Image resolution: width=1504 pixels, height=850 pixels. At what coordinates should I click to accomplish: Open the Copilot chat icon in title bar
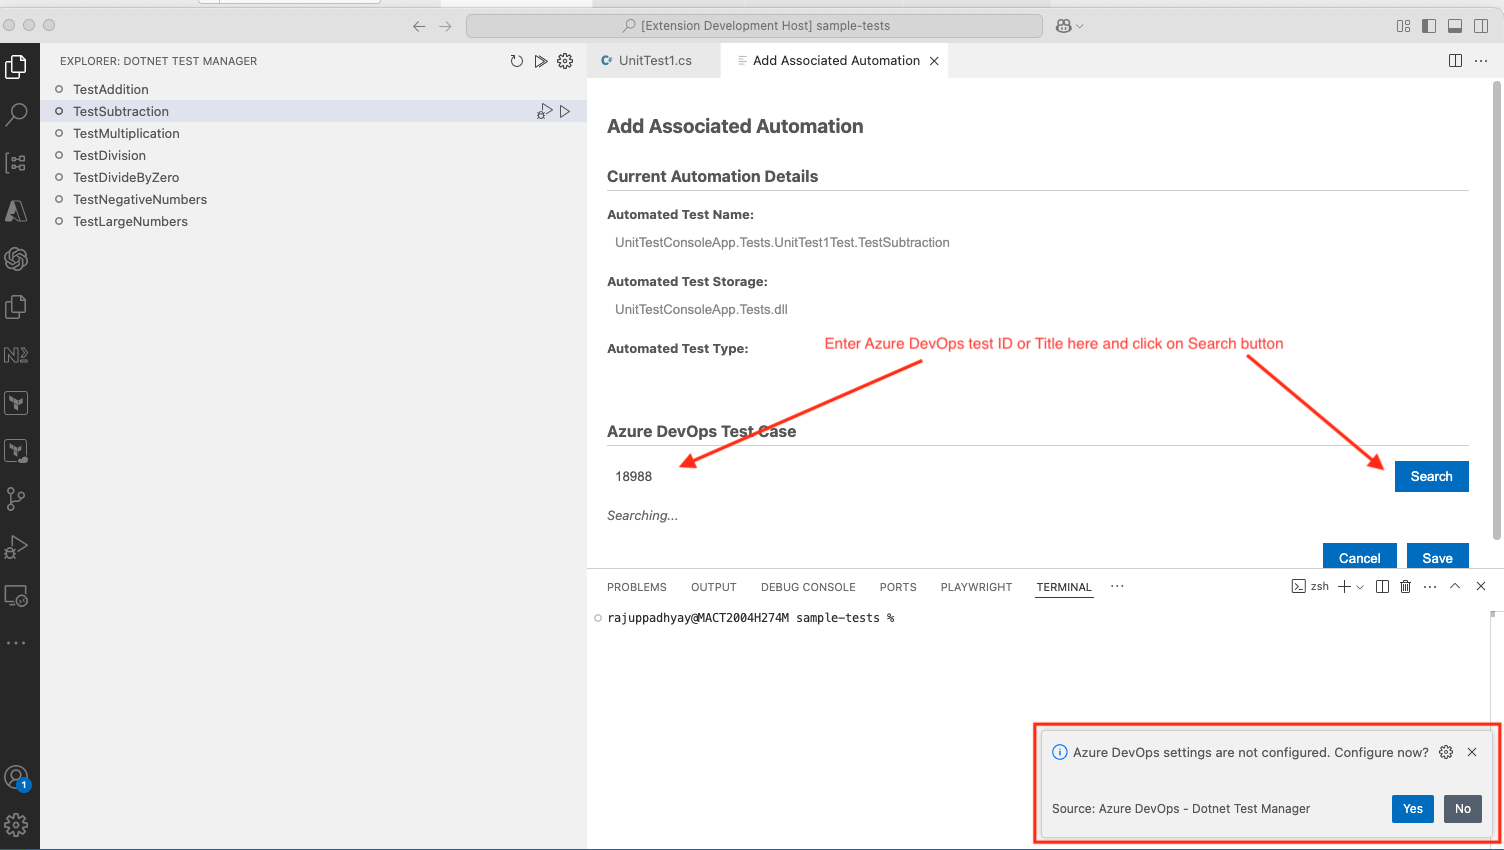click(x=1064, y=26)
